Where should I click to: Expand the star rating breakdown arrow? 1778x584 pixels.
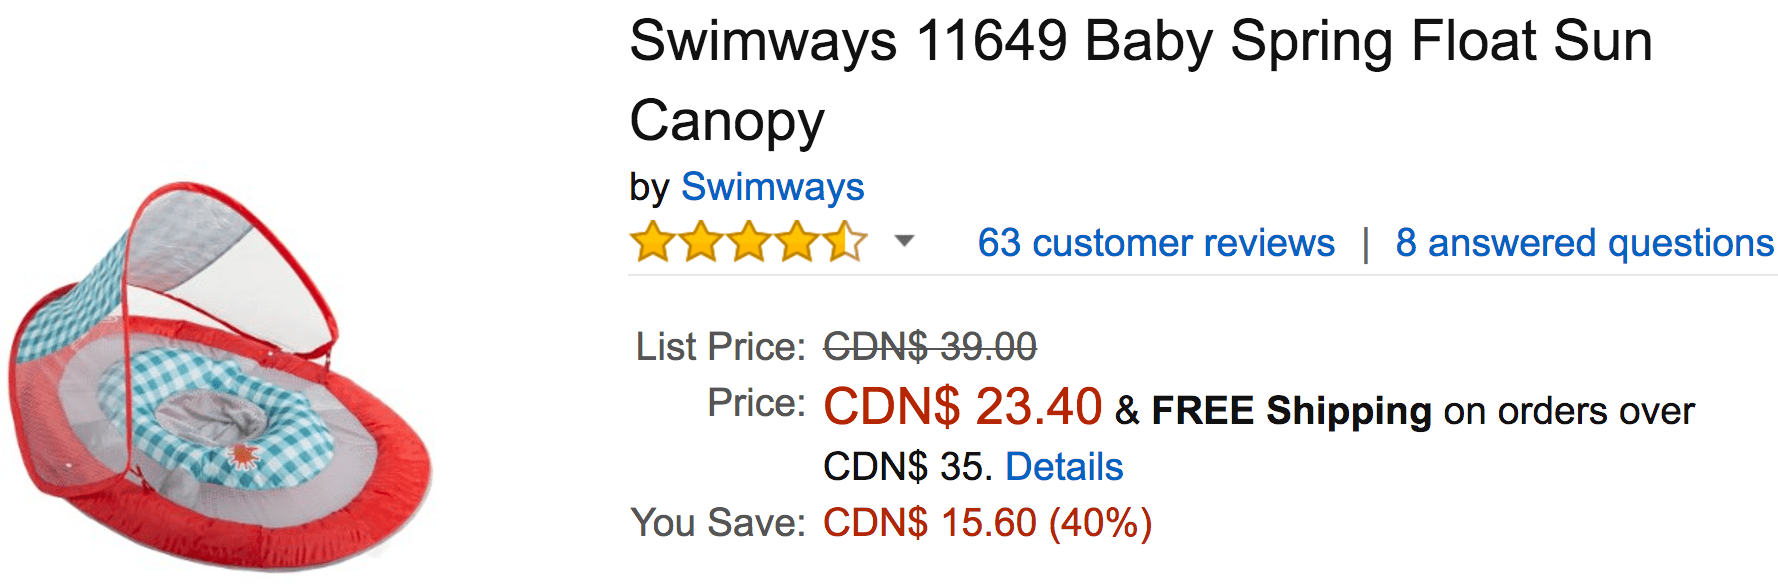904,241
